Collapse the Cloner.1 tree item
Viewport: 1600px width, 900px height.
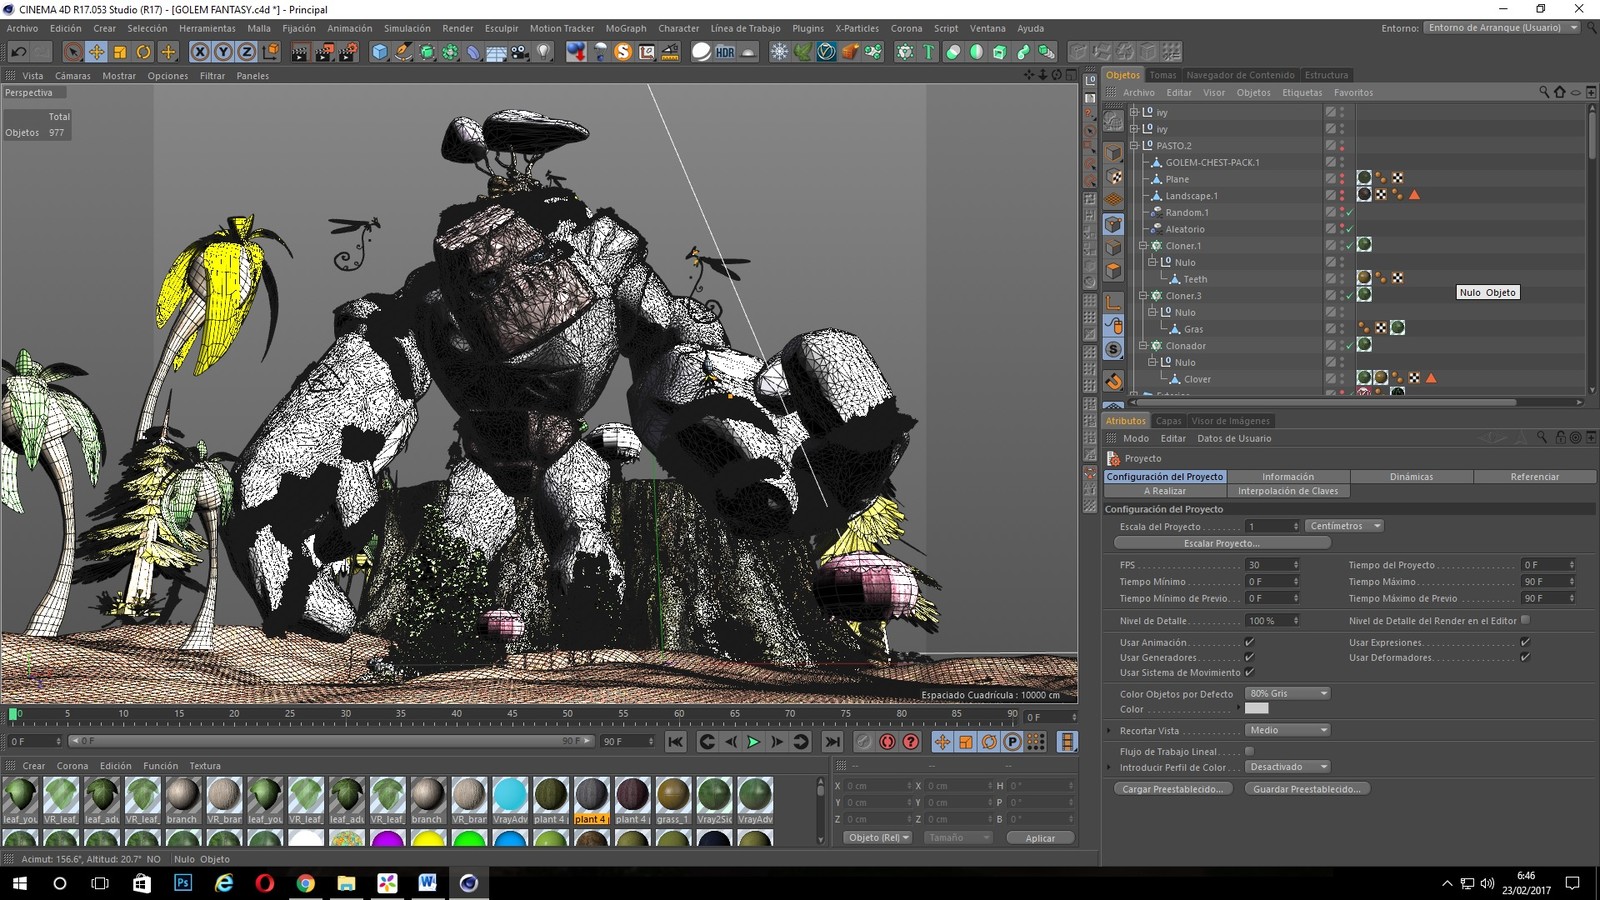[1143, 245]
